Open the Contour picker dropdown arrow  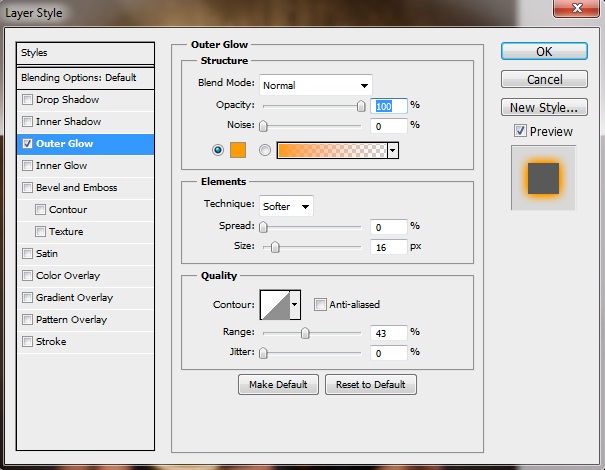click(x=295, y=304)
